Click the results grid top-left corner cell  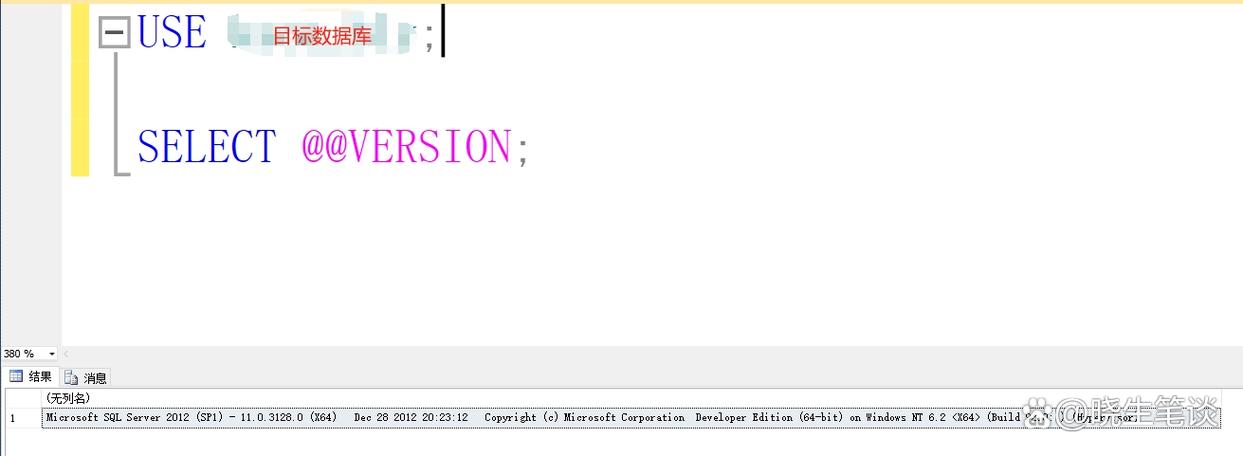[x=20, y=398]
